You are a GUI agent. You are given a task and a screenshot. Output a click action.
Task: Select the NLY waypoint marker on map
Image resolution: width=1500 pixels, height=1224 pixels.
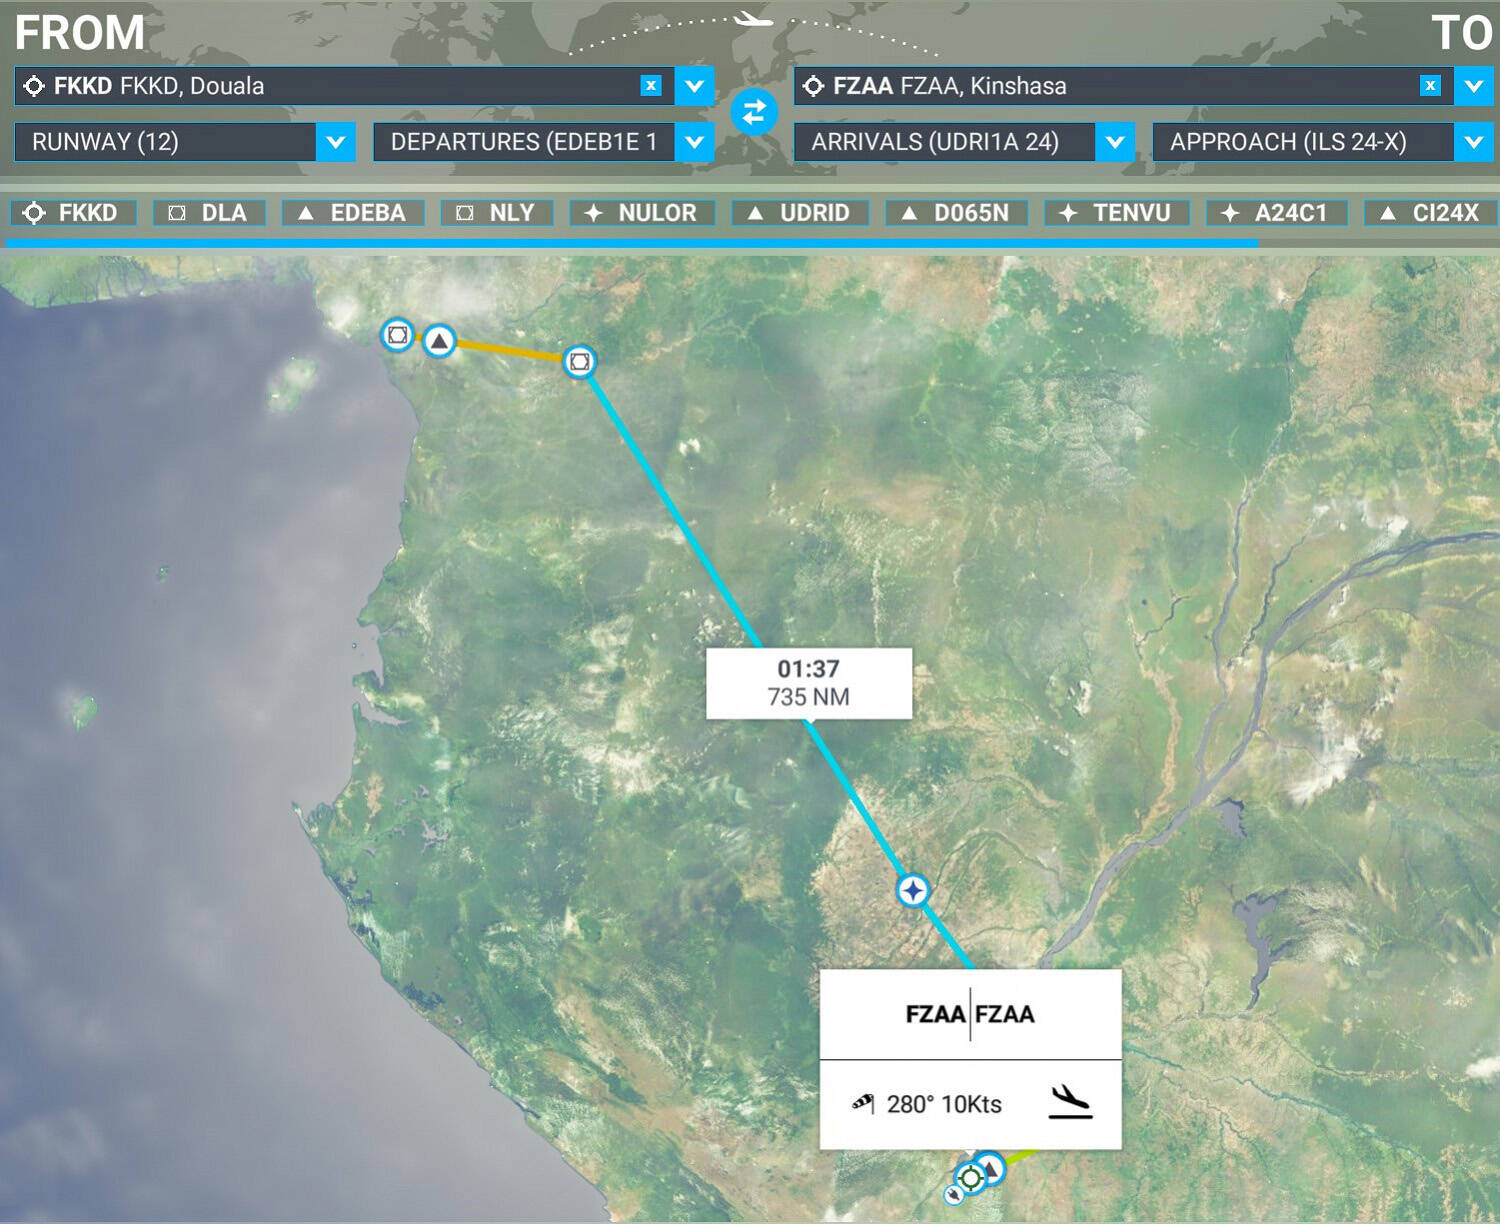[580, 361]
